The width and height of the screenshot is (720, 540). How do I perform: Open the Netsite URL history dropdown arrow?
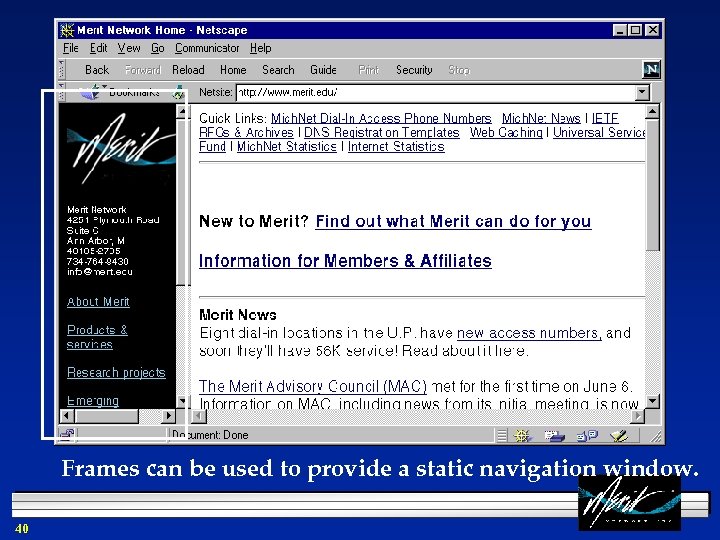(x=642, y=93)
